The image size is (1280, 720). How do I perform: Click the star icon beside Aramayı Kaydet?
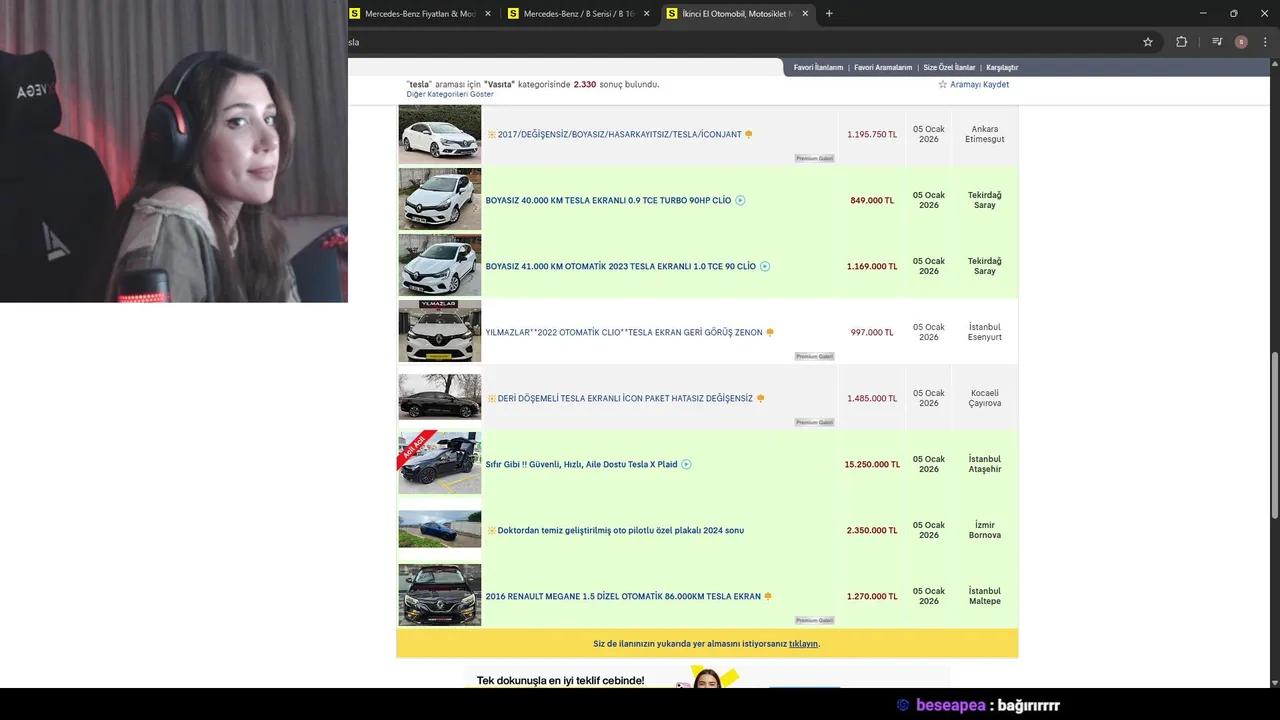(942, 85)
